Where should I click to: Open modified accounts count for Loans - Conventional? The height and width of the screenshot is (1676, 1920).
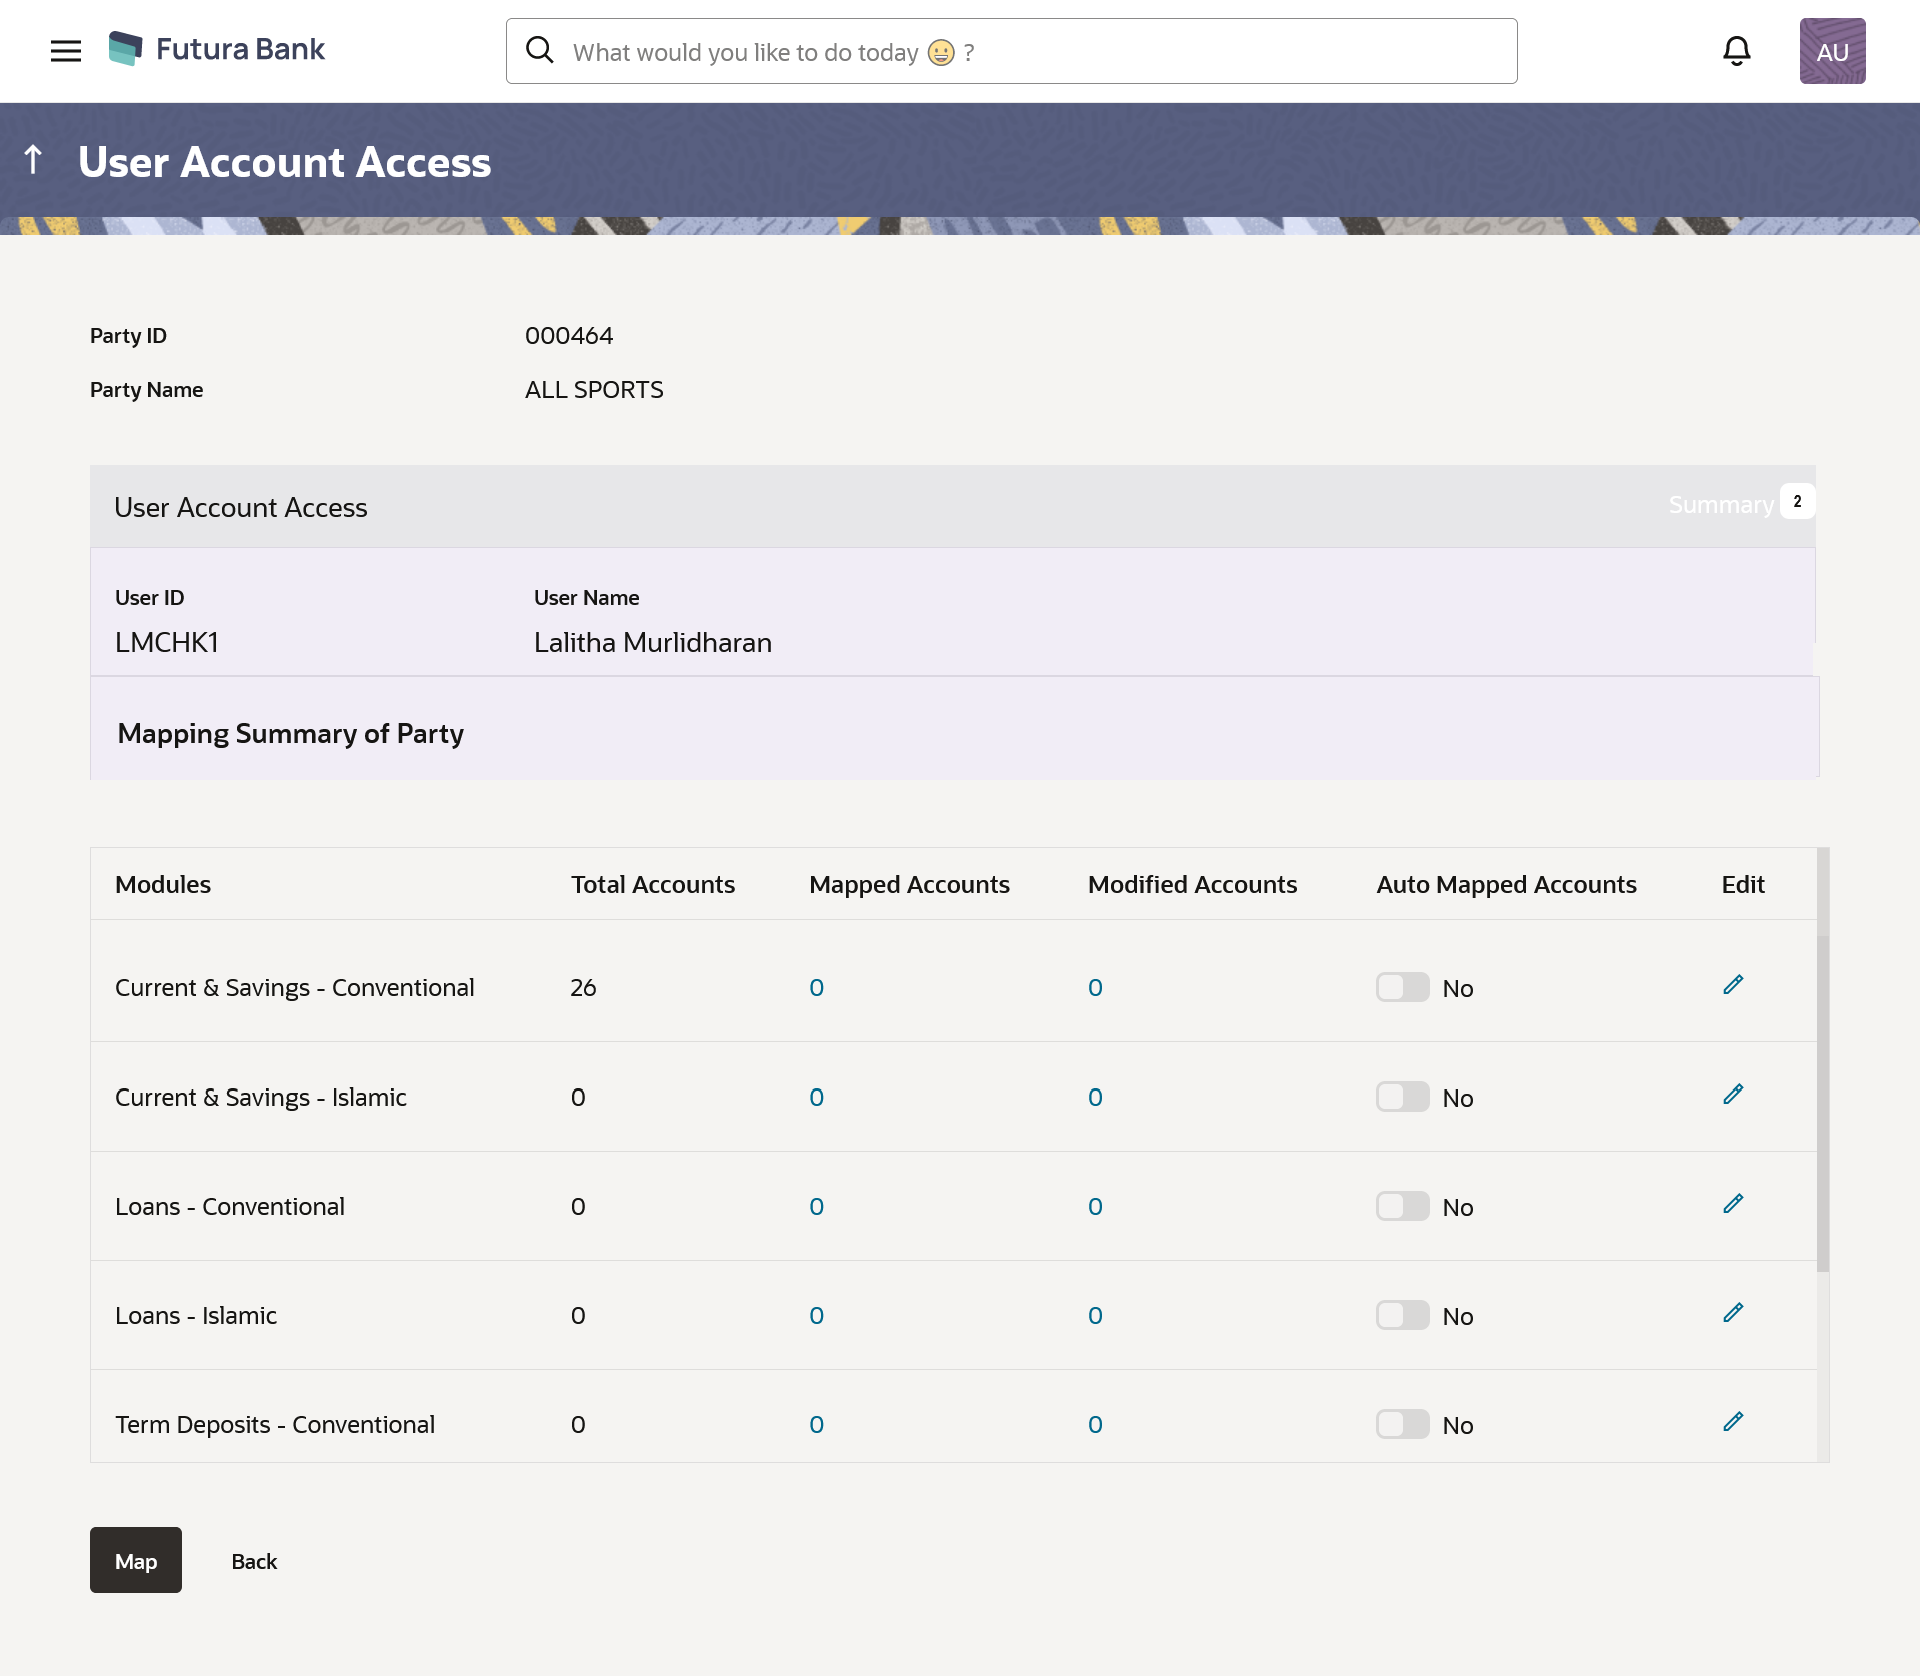pyautogui.click(x=1095, y=1207)
